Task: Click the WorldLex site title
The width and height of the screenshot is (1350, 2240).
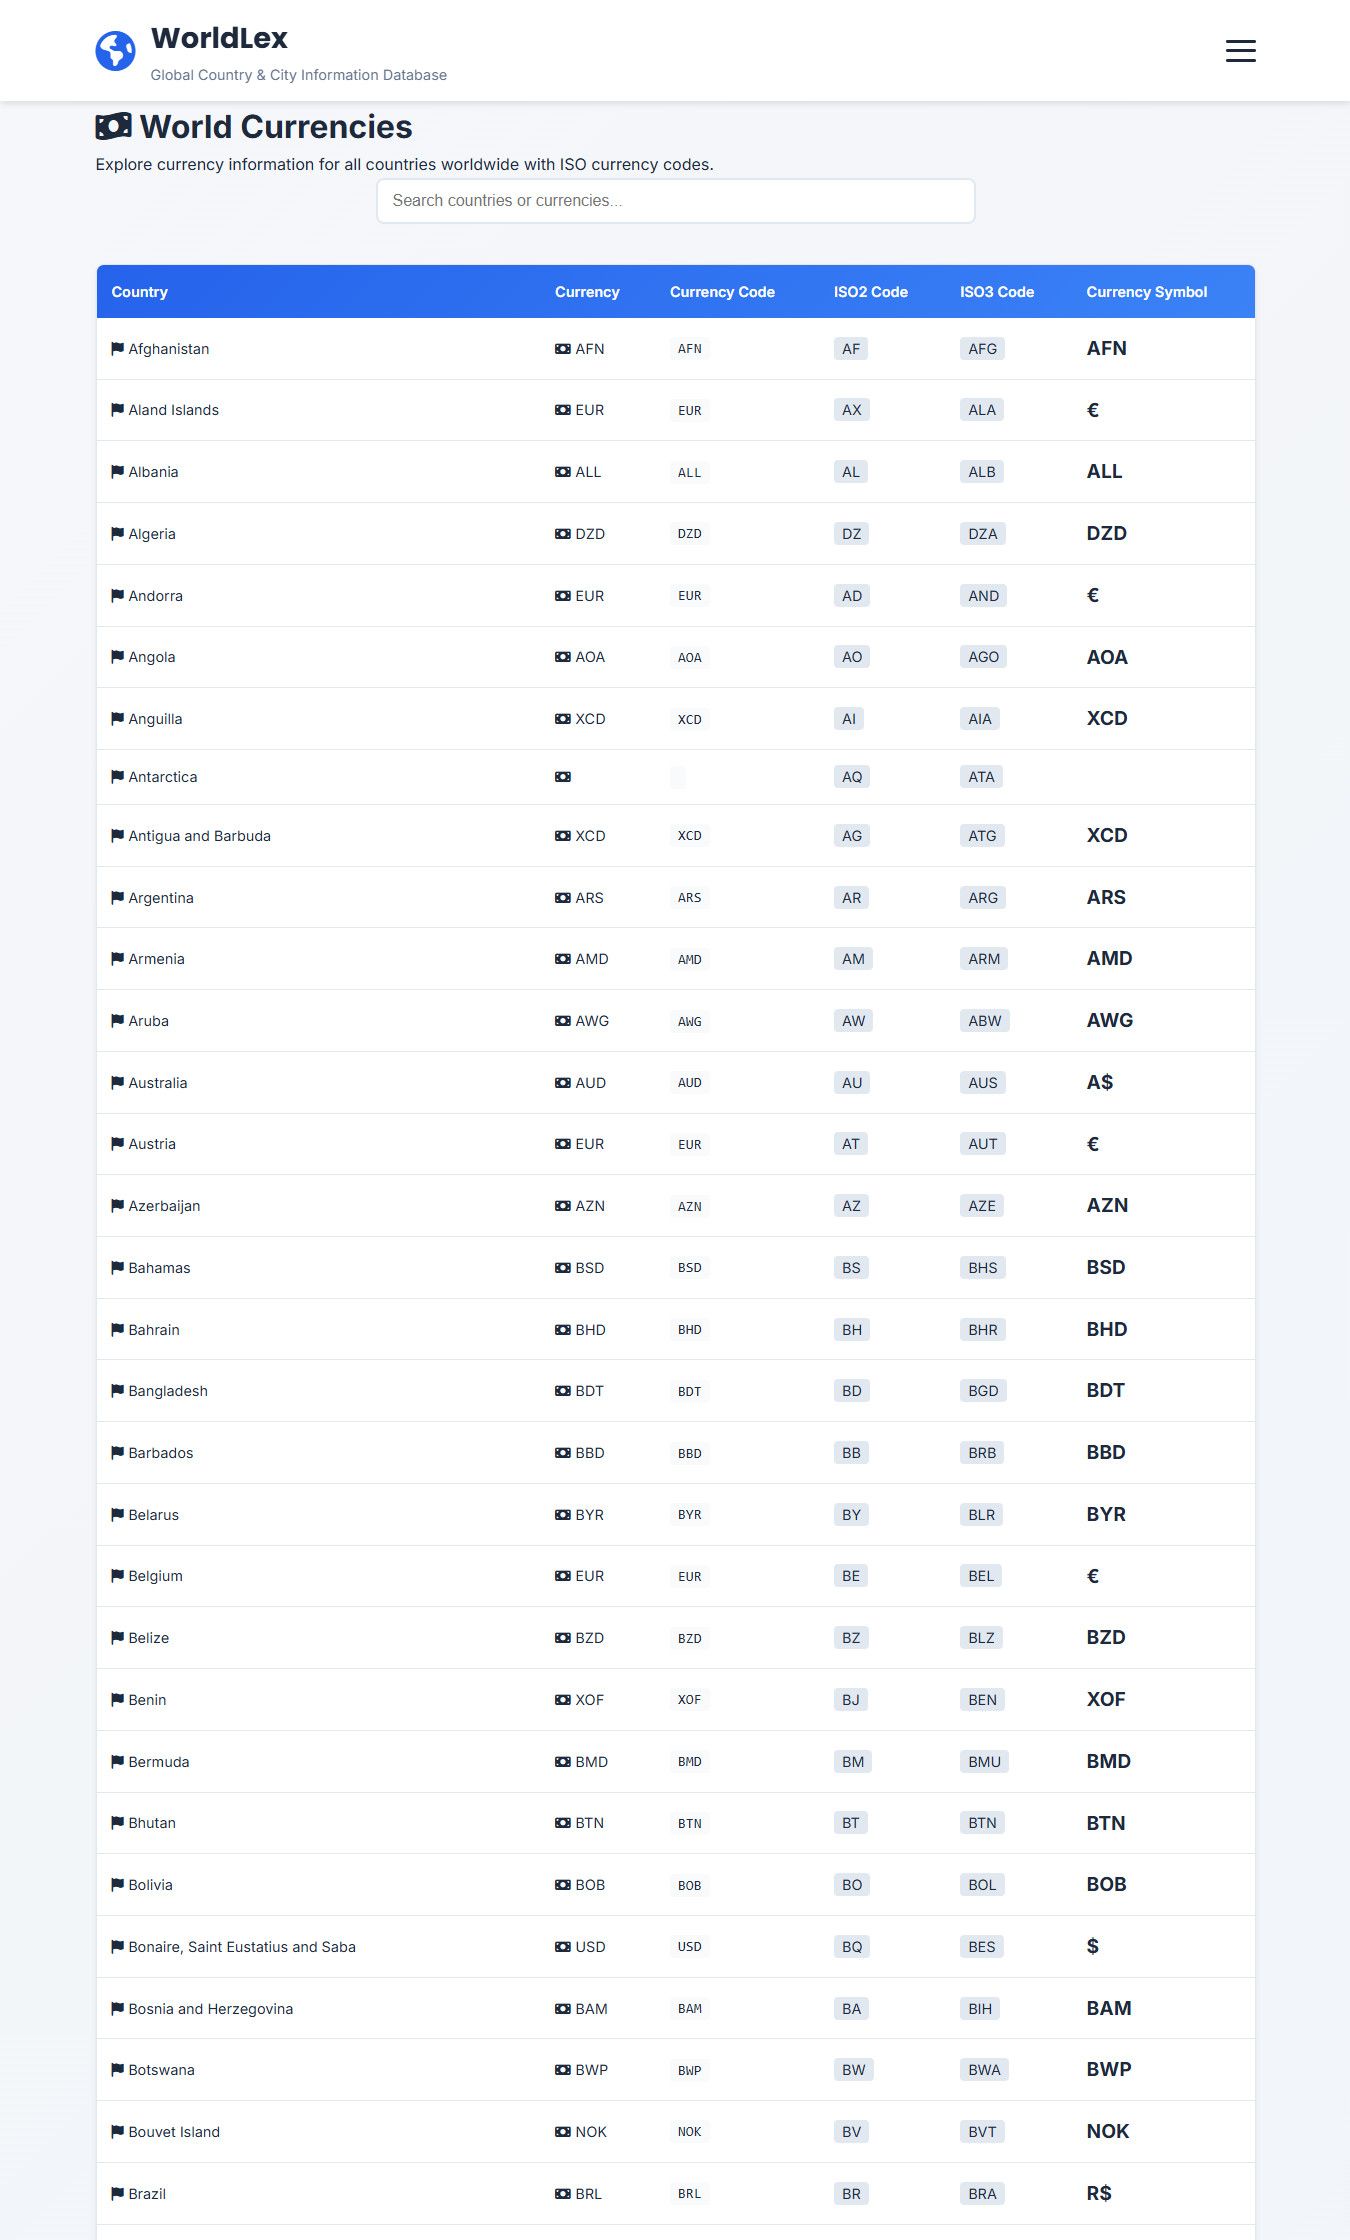Action: point(219,38)
